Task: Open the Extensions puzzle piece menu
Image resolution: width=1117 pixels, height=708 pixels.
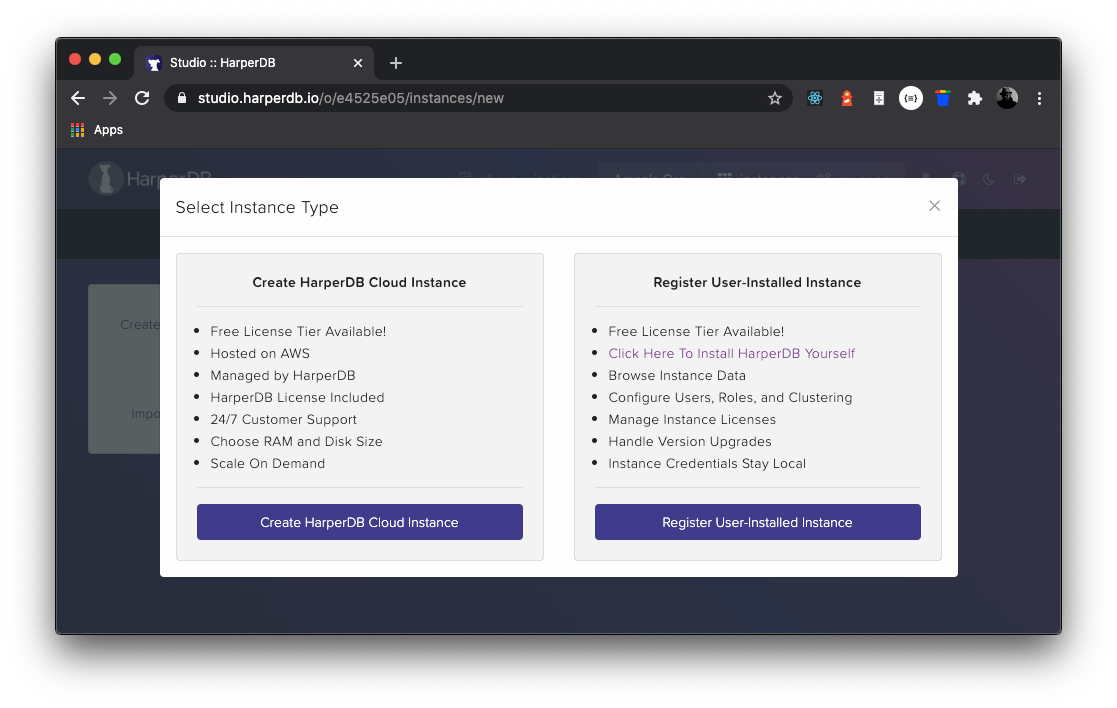Action: 975,98
